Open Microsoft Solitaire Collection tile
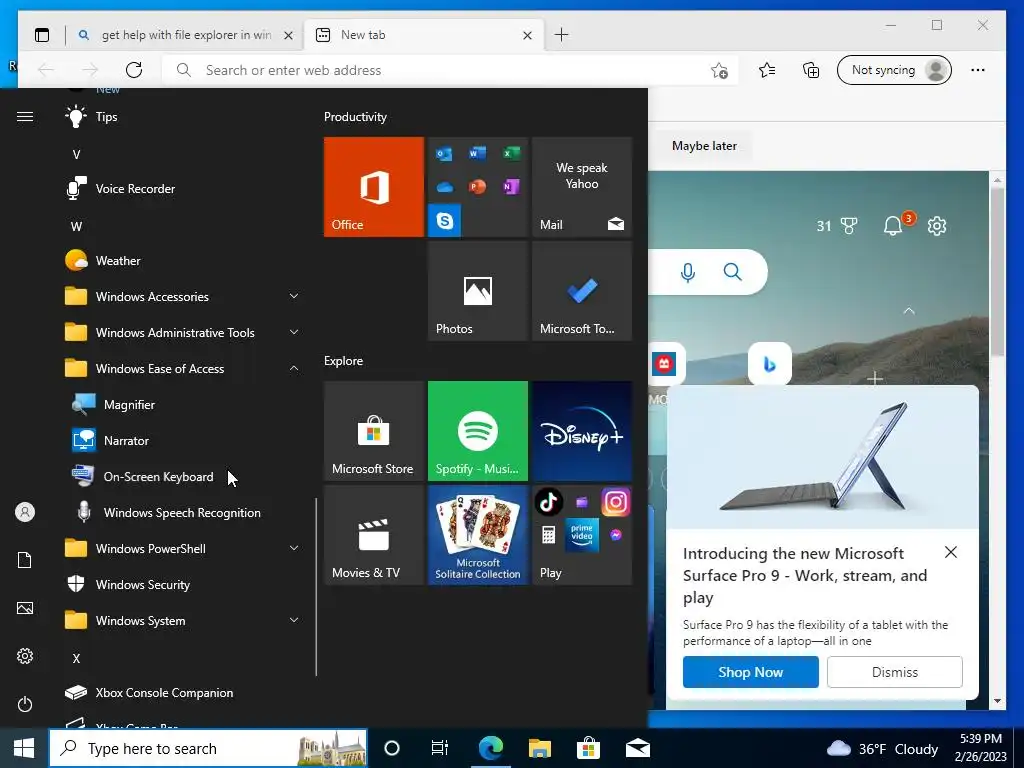 coord(478,535)
